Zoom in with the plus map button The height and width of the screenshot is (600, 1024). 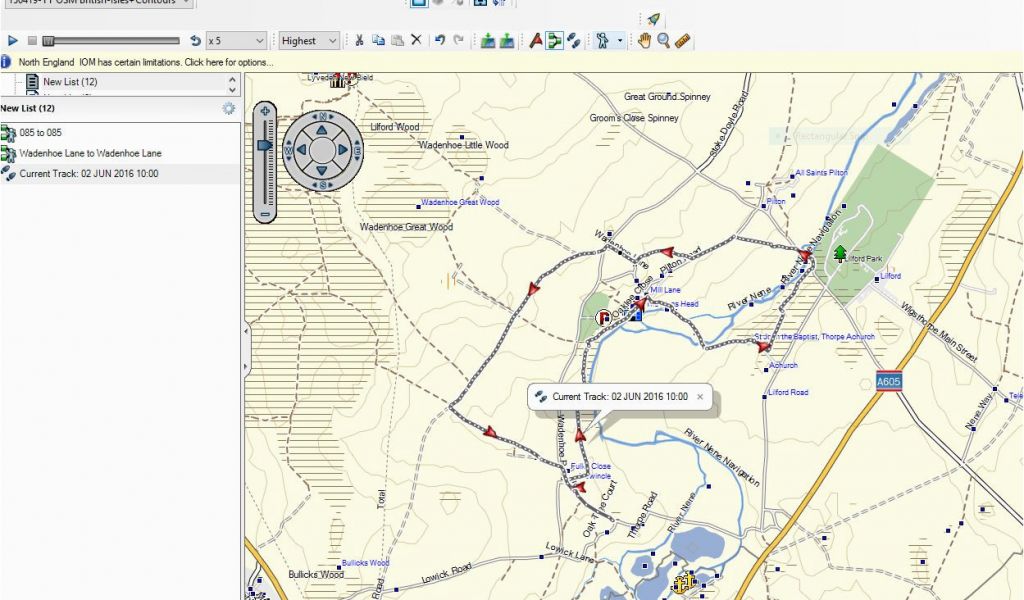click(x=265, y=112)
